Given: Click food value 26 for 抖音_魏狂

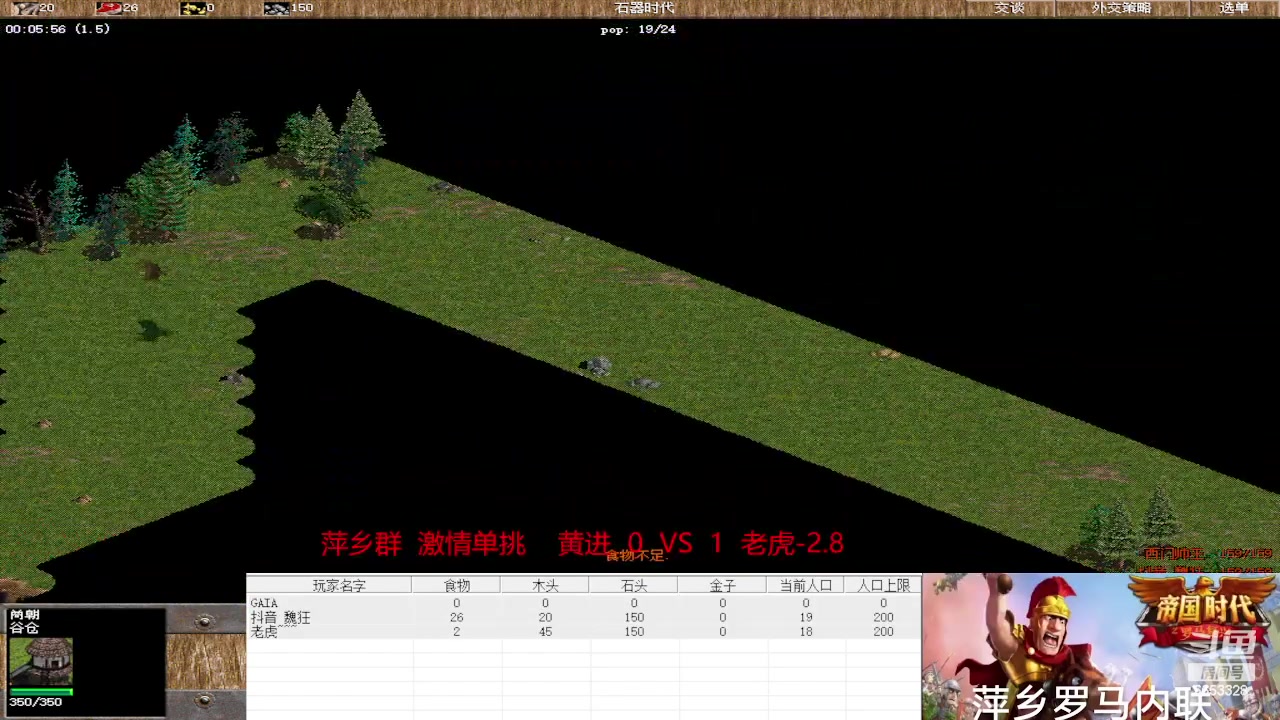Looking at the screenshot, I should (457, 618).
